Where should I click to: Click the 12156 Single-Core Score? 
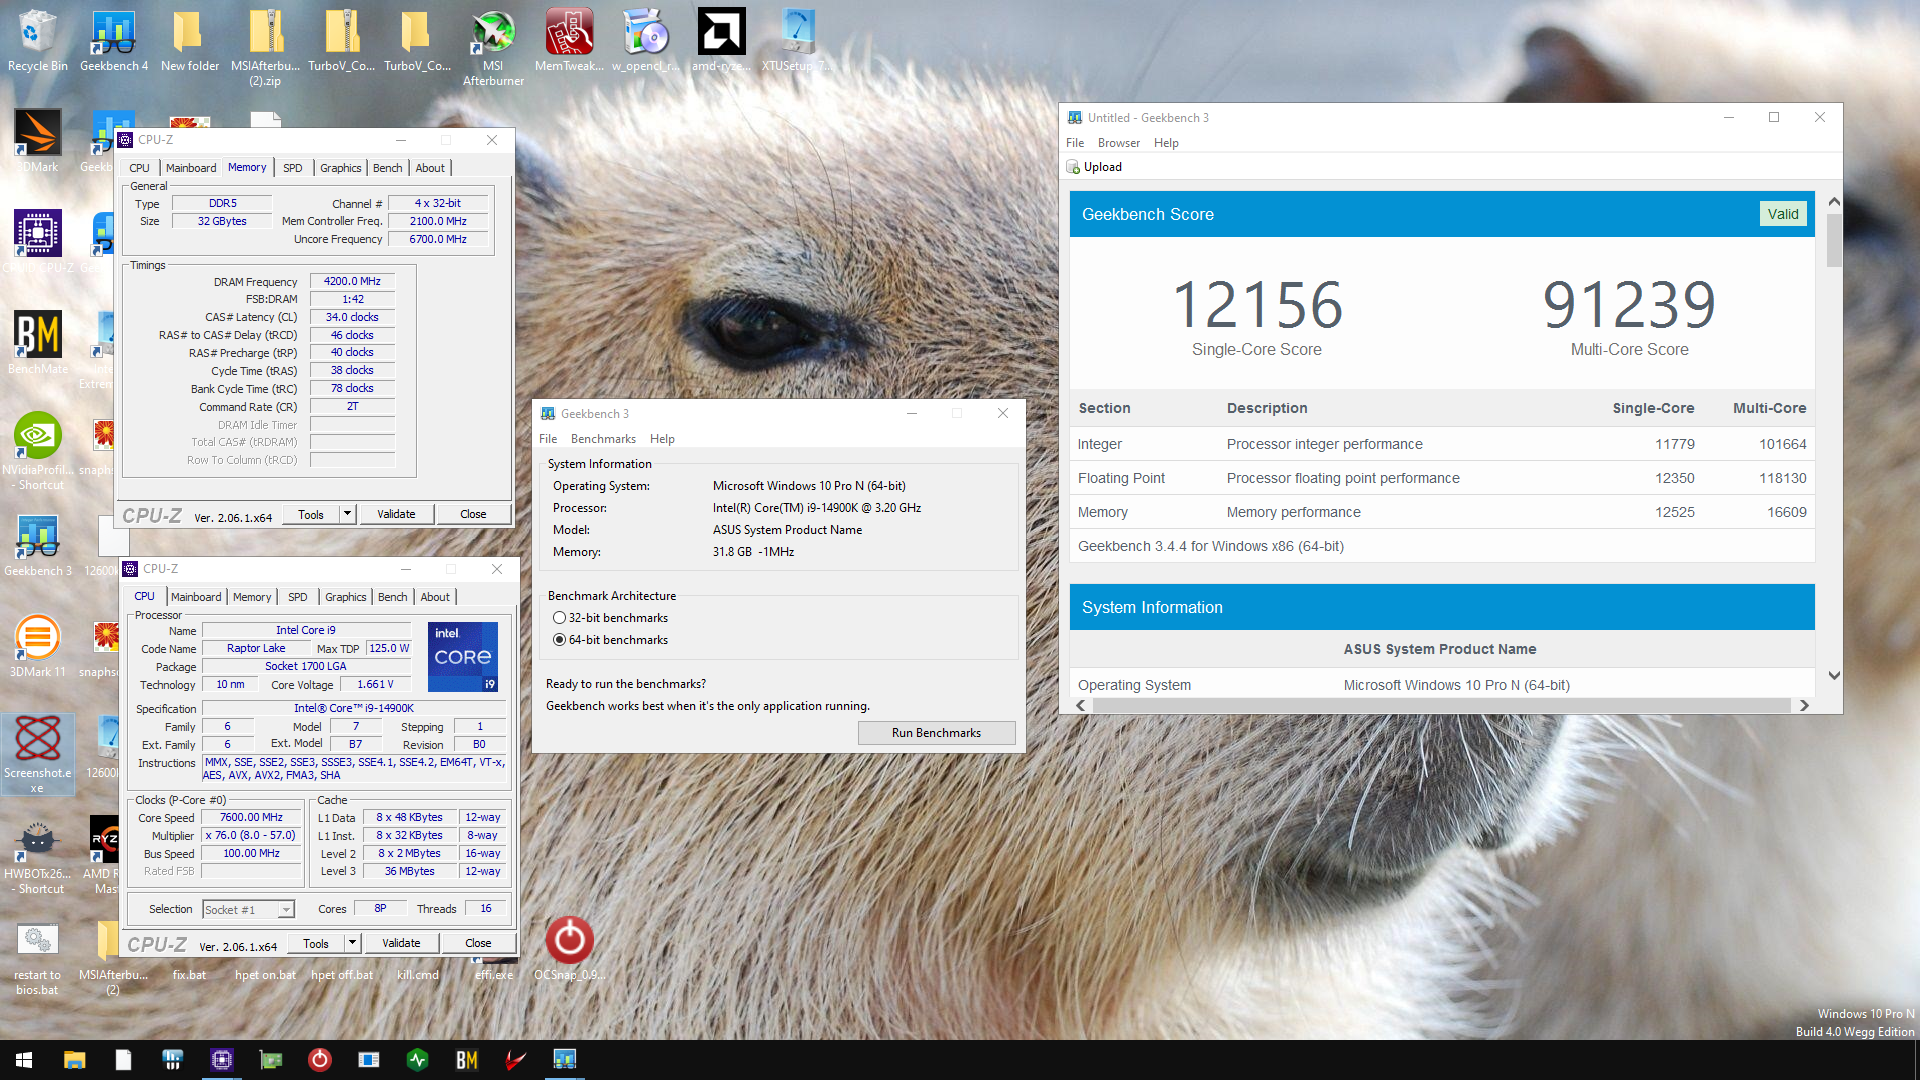pyautogui.click(x=1257, y=304)
